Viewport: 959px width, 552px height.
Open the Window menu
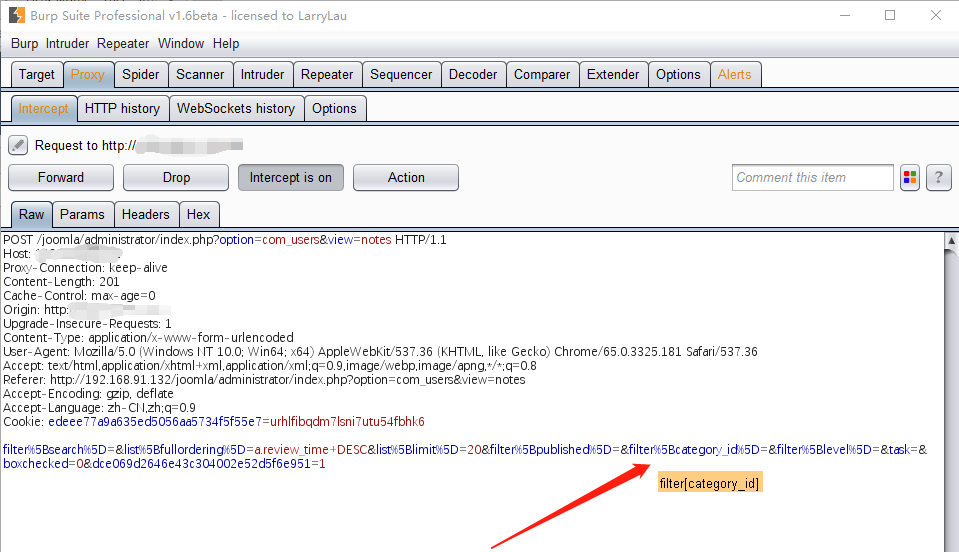(181, 43)
